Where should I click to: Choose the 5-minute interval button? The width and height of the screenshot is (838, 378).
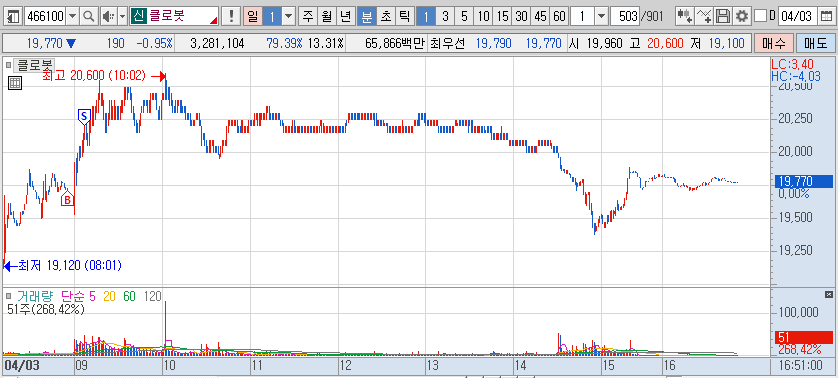click(x=464, y=17)
